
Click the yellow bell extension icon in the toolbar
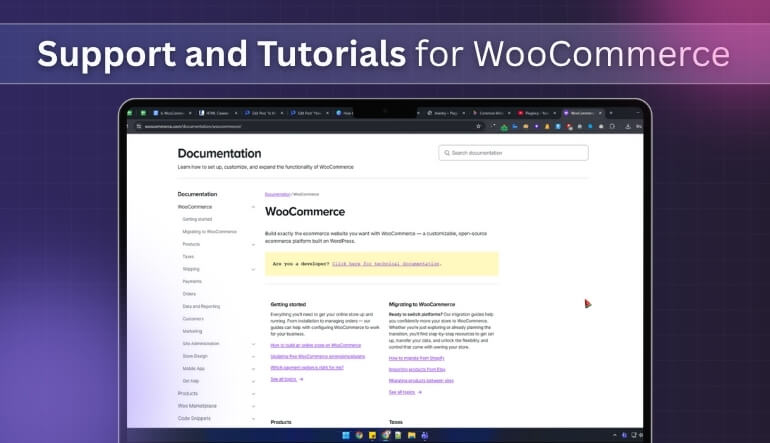coord(547,126)
